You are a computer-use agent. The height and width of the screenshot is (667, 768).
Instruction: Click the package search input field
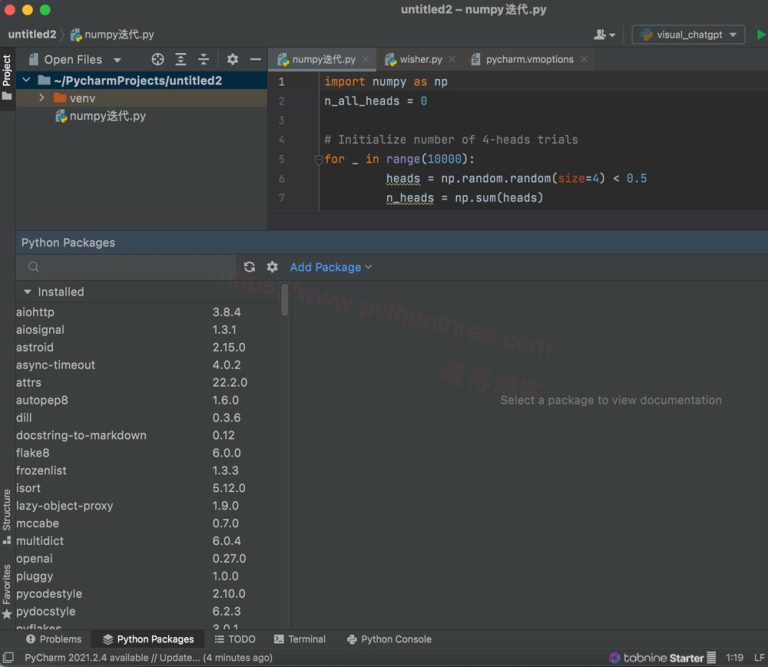click(x=130, y=267)
